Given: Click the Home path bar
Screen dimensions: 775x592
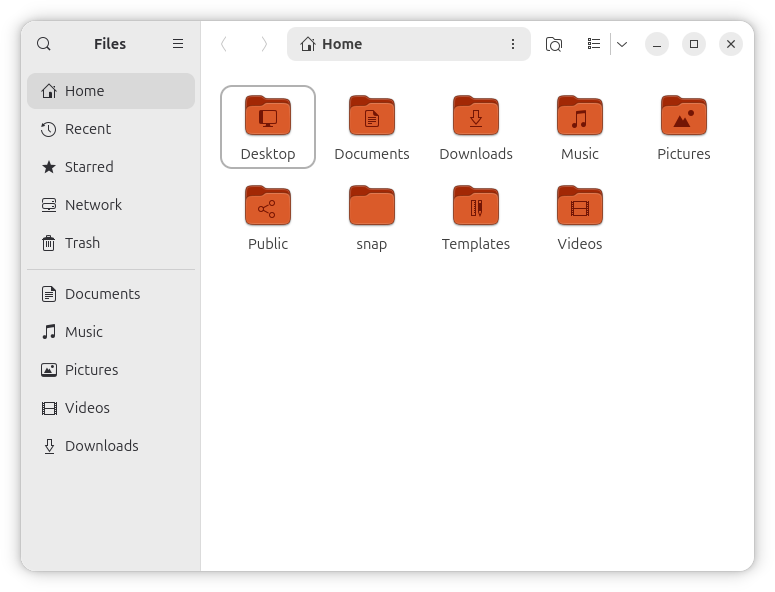Looking at the screenshot, I should (409, 44).
